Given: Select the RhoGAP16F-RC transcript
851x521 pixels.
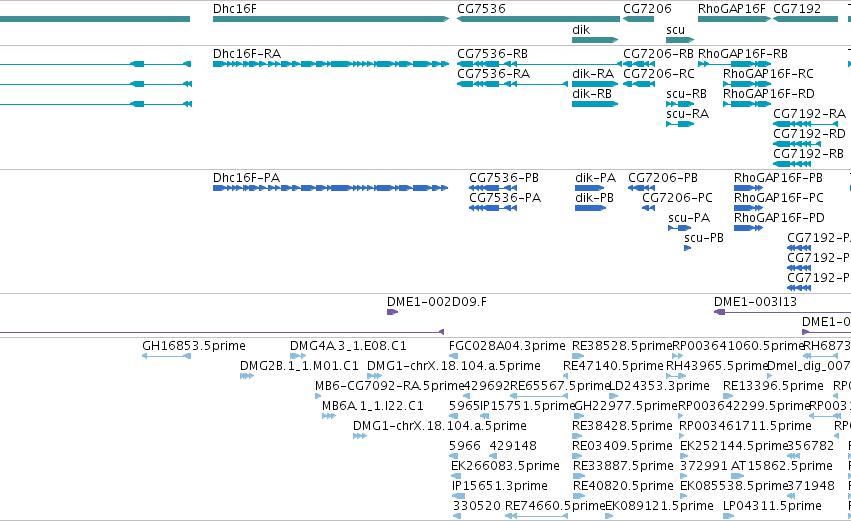Looking at the screenshot, I should (747, 84).
